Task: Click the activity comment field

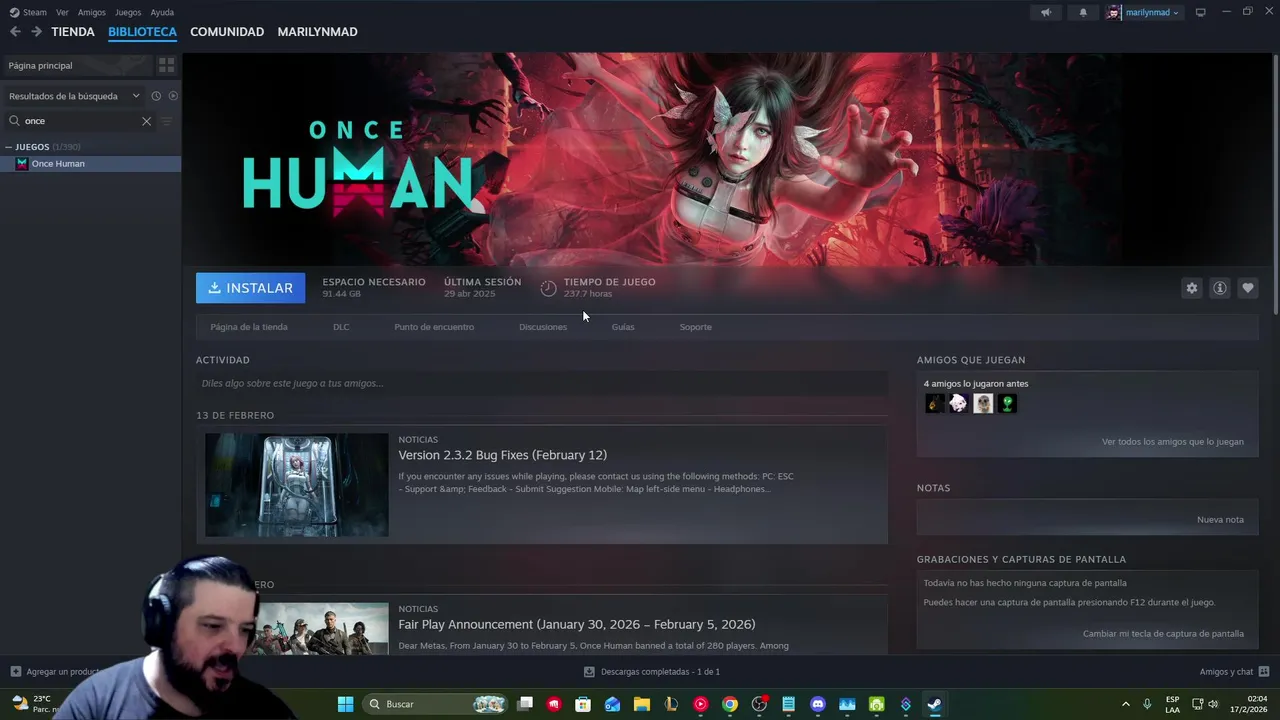Action: 542,383
